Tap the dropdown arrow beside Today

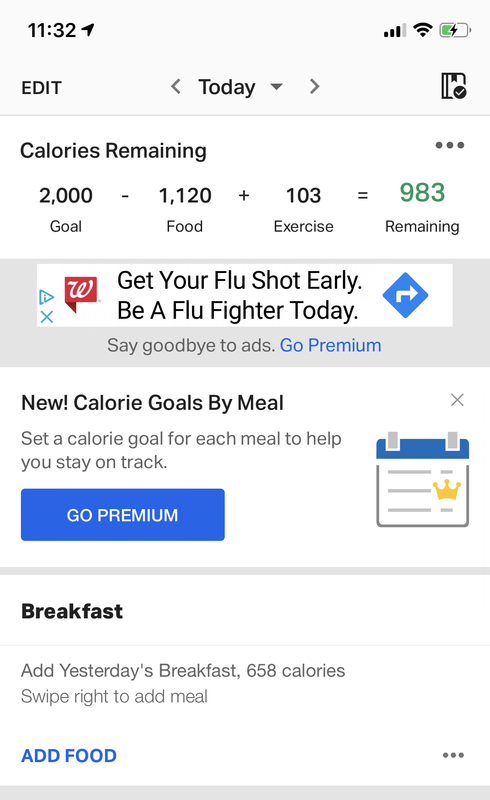click(x=276, y=86)
